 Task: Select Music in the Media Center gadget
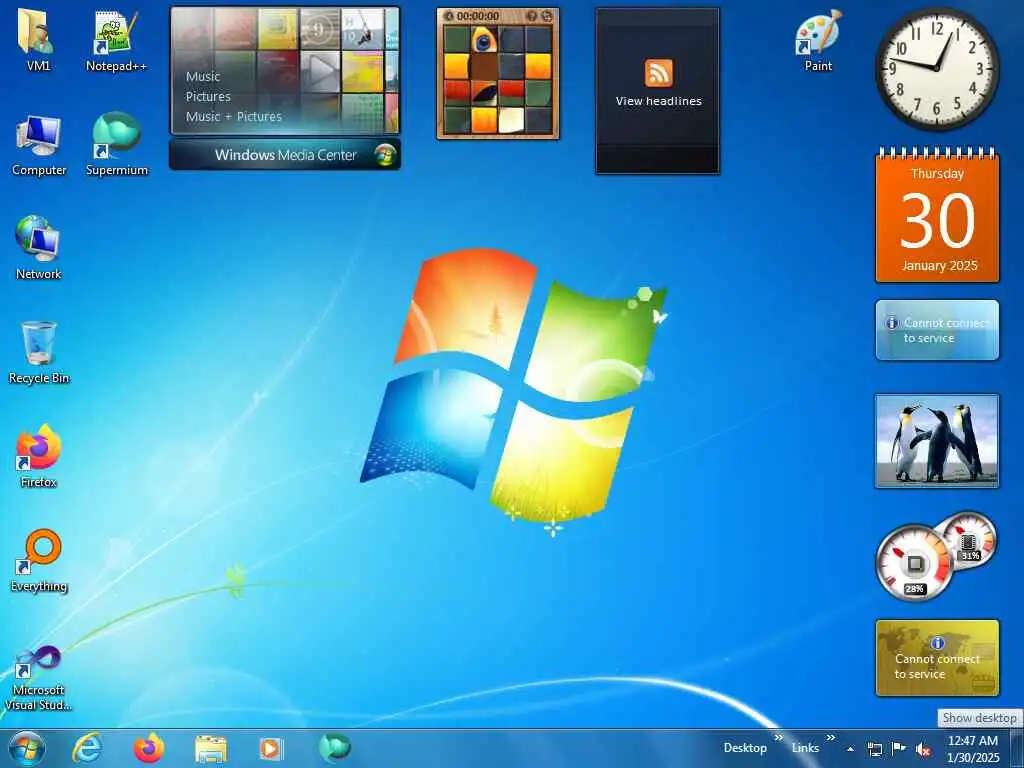coord(202,76)
